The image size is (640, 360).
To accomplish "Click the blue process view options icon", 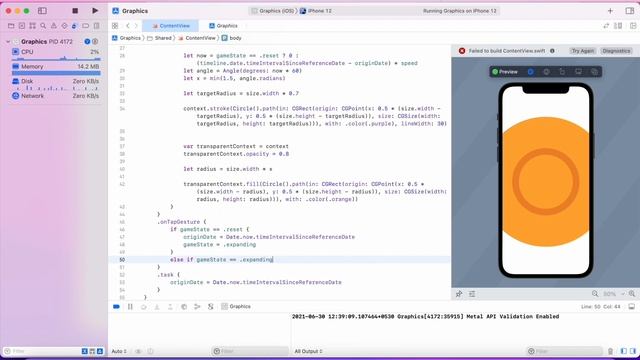I will (87, 42).
